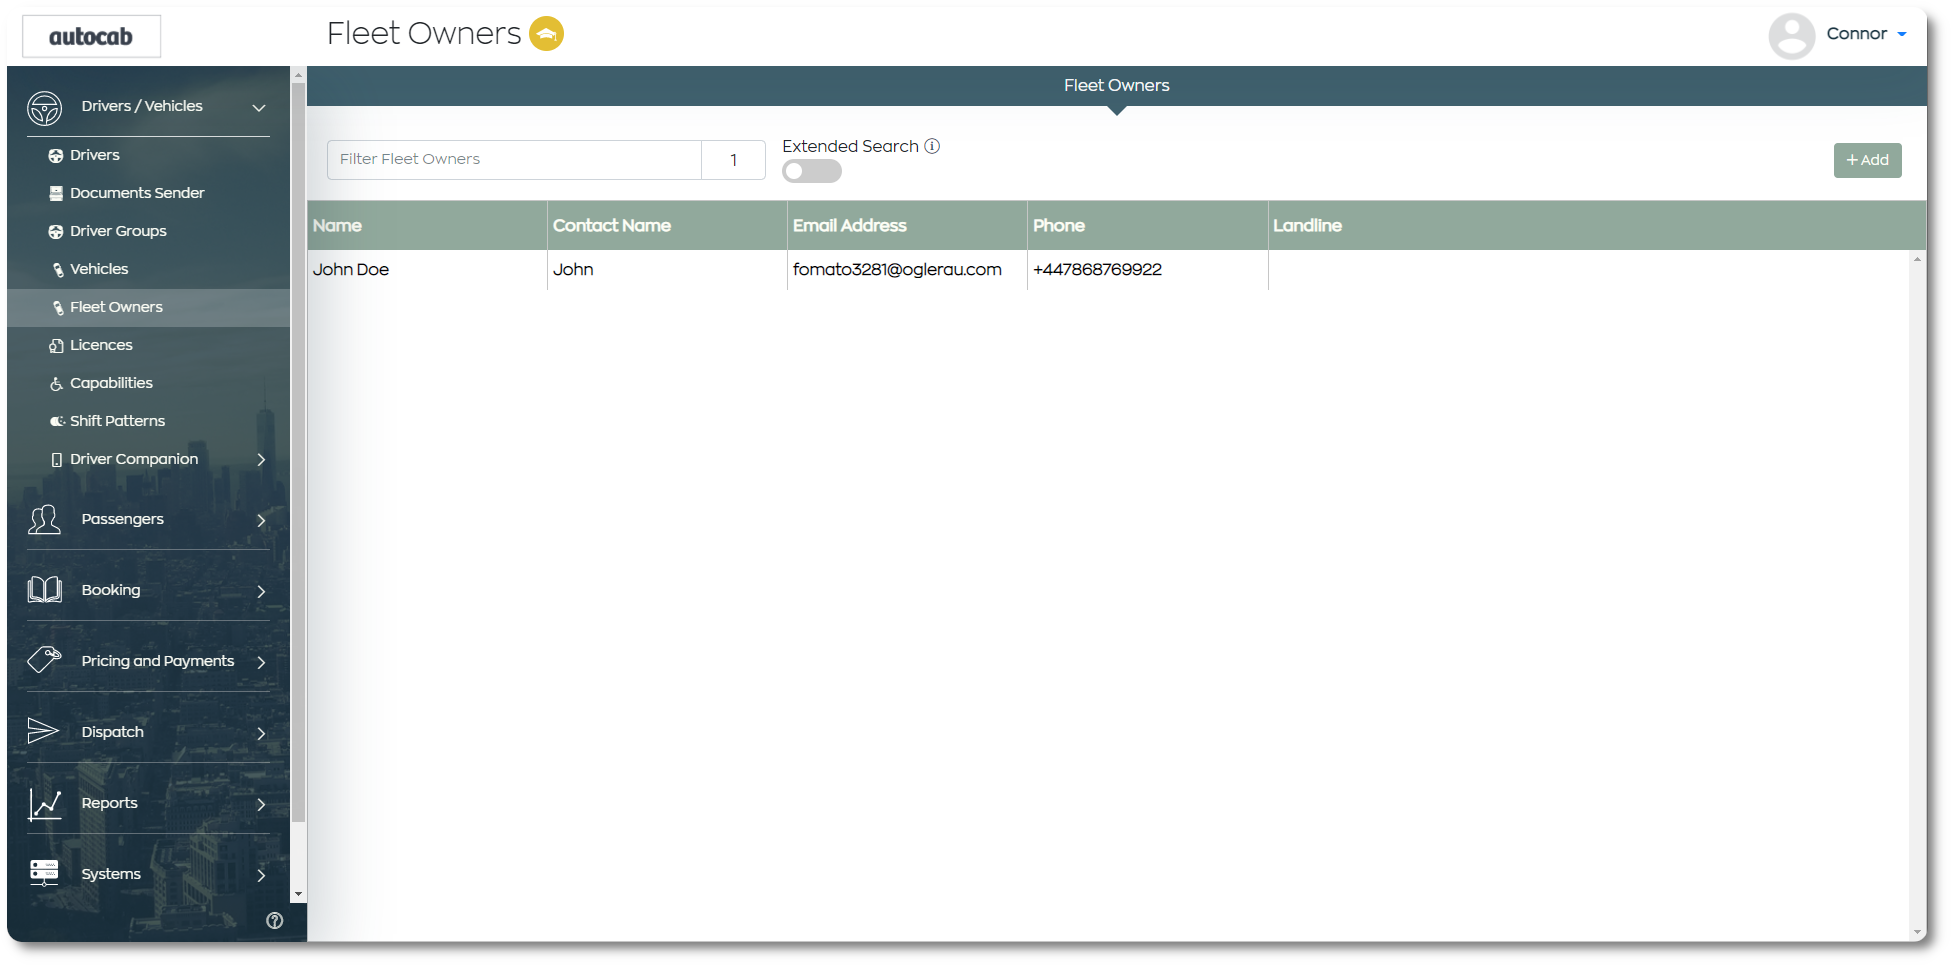Click the Dispatch paper plane icon
The image size is (1951, 965).
(44, 732)
